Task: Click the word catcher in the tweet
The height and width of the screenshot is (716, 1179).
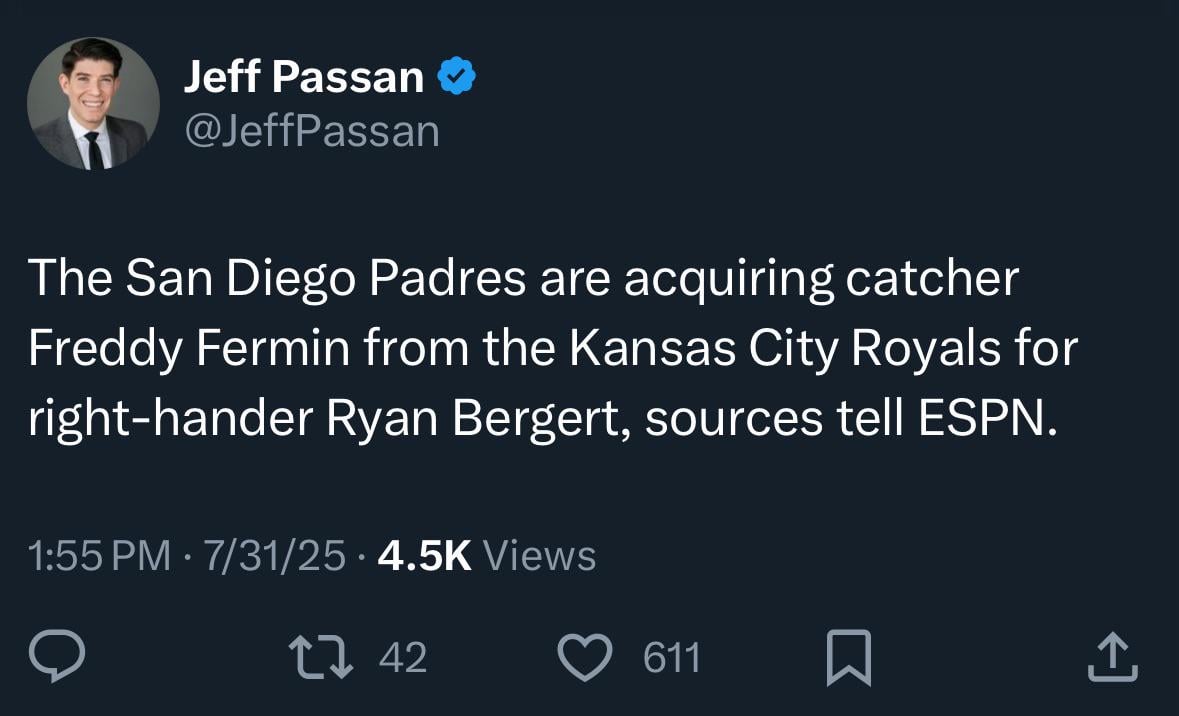Action: (931, 281)
